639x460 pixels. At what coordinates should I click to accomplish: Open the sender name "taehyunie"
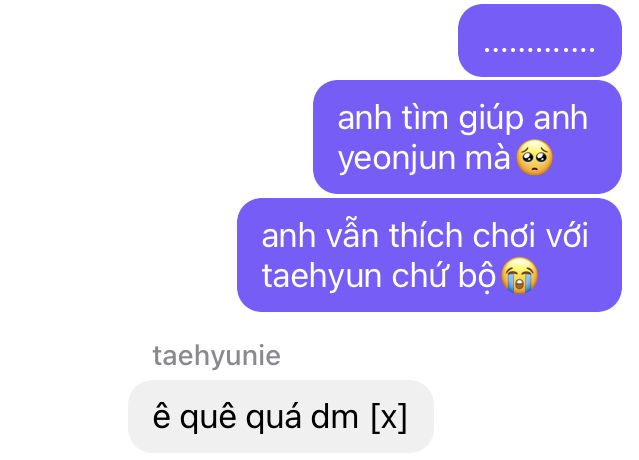point(216,356)
